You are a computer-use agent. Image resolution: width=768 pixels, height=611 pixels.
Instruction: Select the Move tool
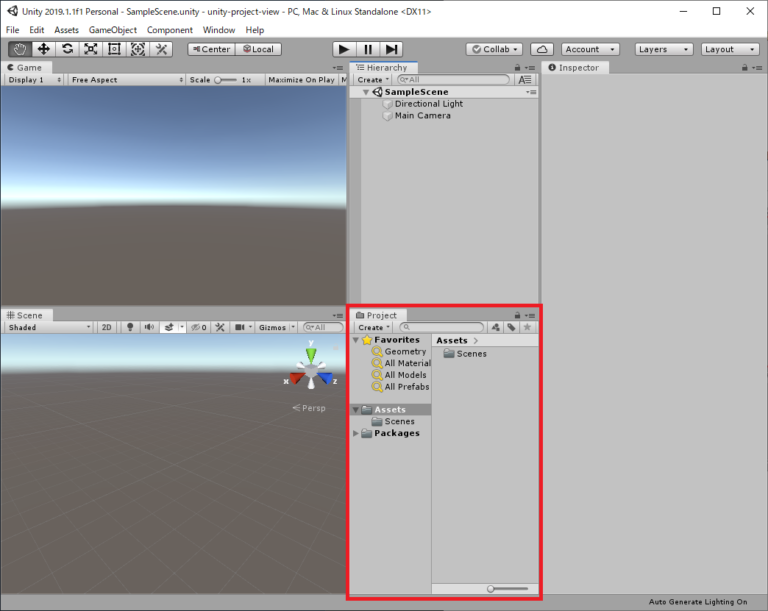tap(44, 49)
